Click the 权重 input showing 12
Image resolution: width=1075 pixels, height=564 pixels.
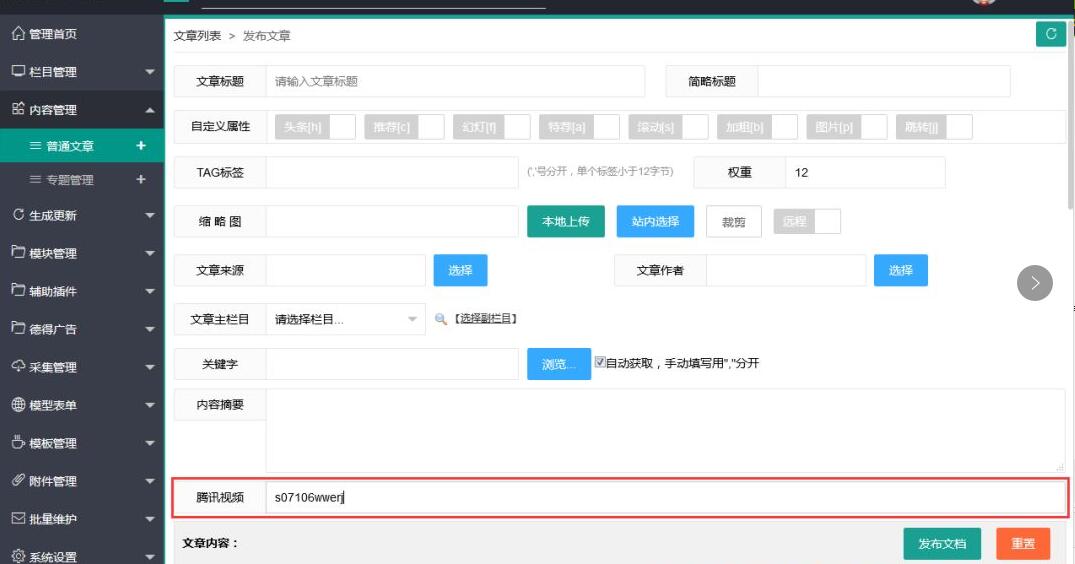click(865, 173)
